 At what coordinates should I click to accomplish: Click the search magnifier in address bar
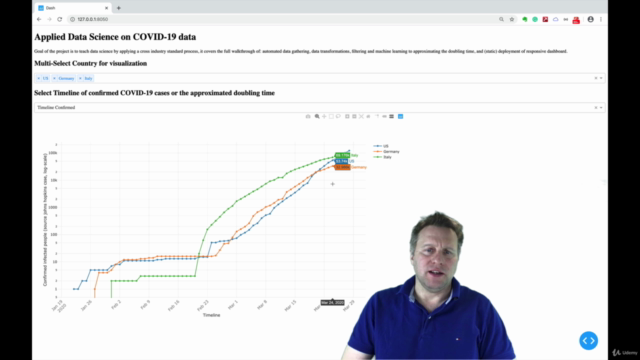[x=501, y=19]
